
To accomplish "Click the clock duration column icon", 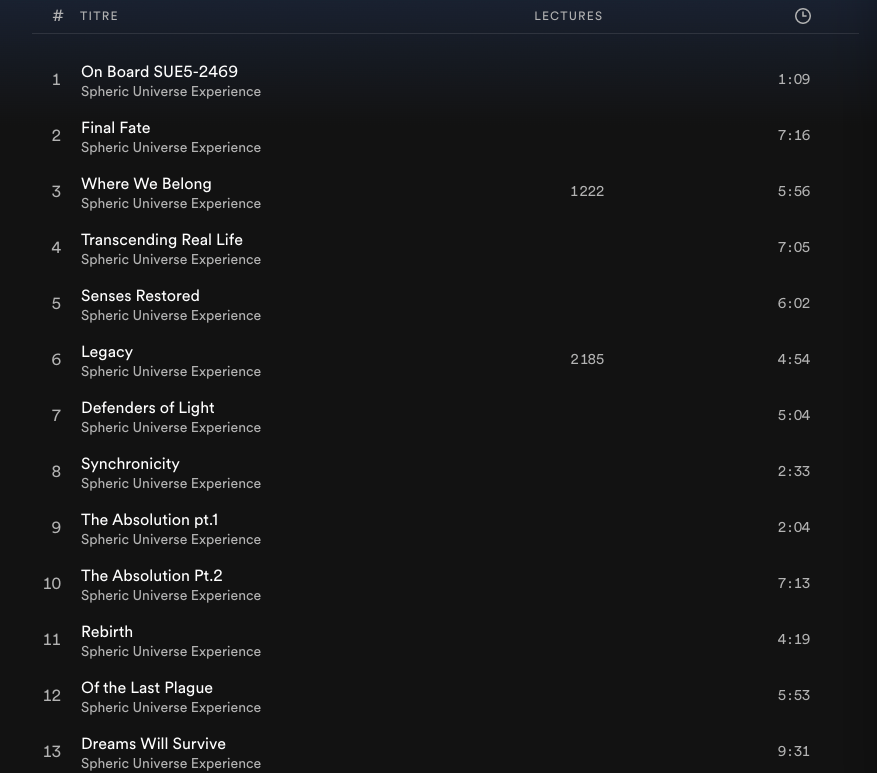I will tap(803, 16).
